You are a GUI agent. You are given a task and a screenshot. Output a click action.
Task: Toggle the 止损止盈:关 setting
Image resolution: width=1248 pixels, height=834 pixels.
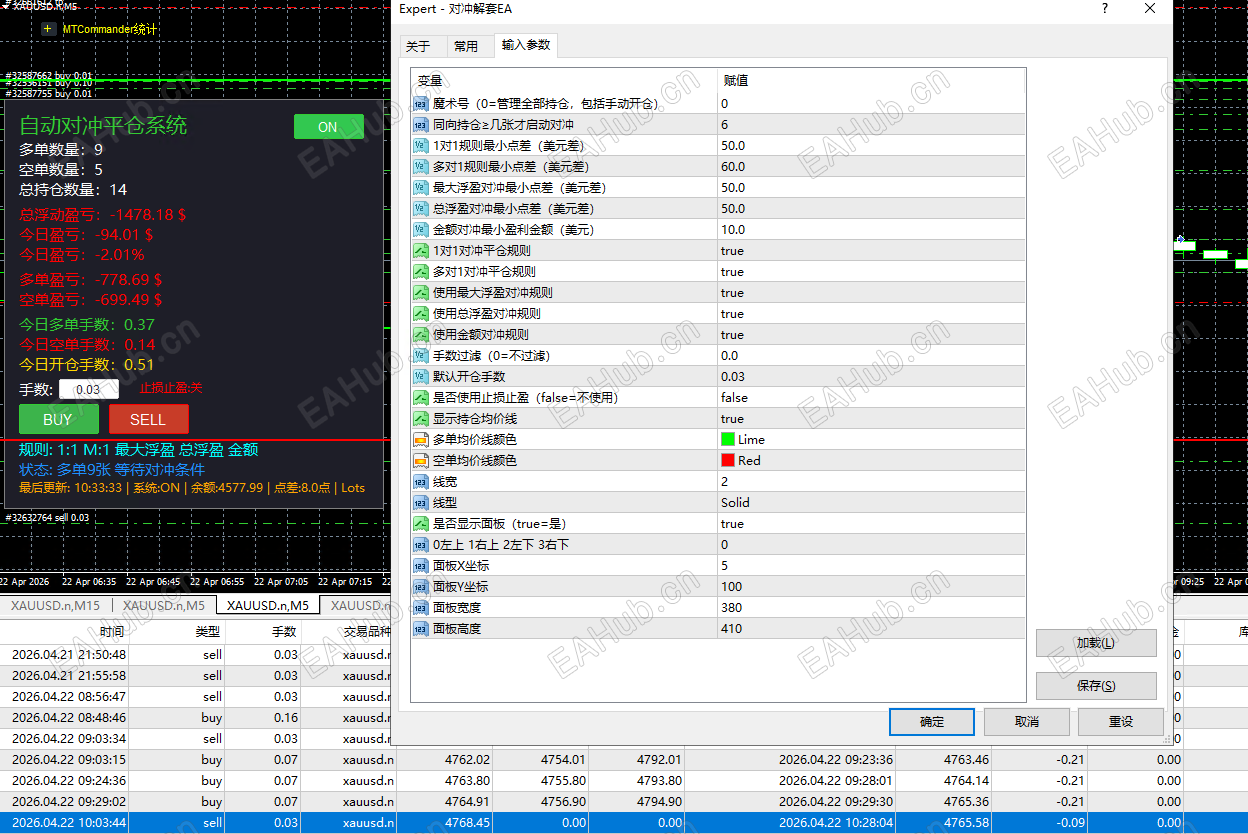pos(171,388)
